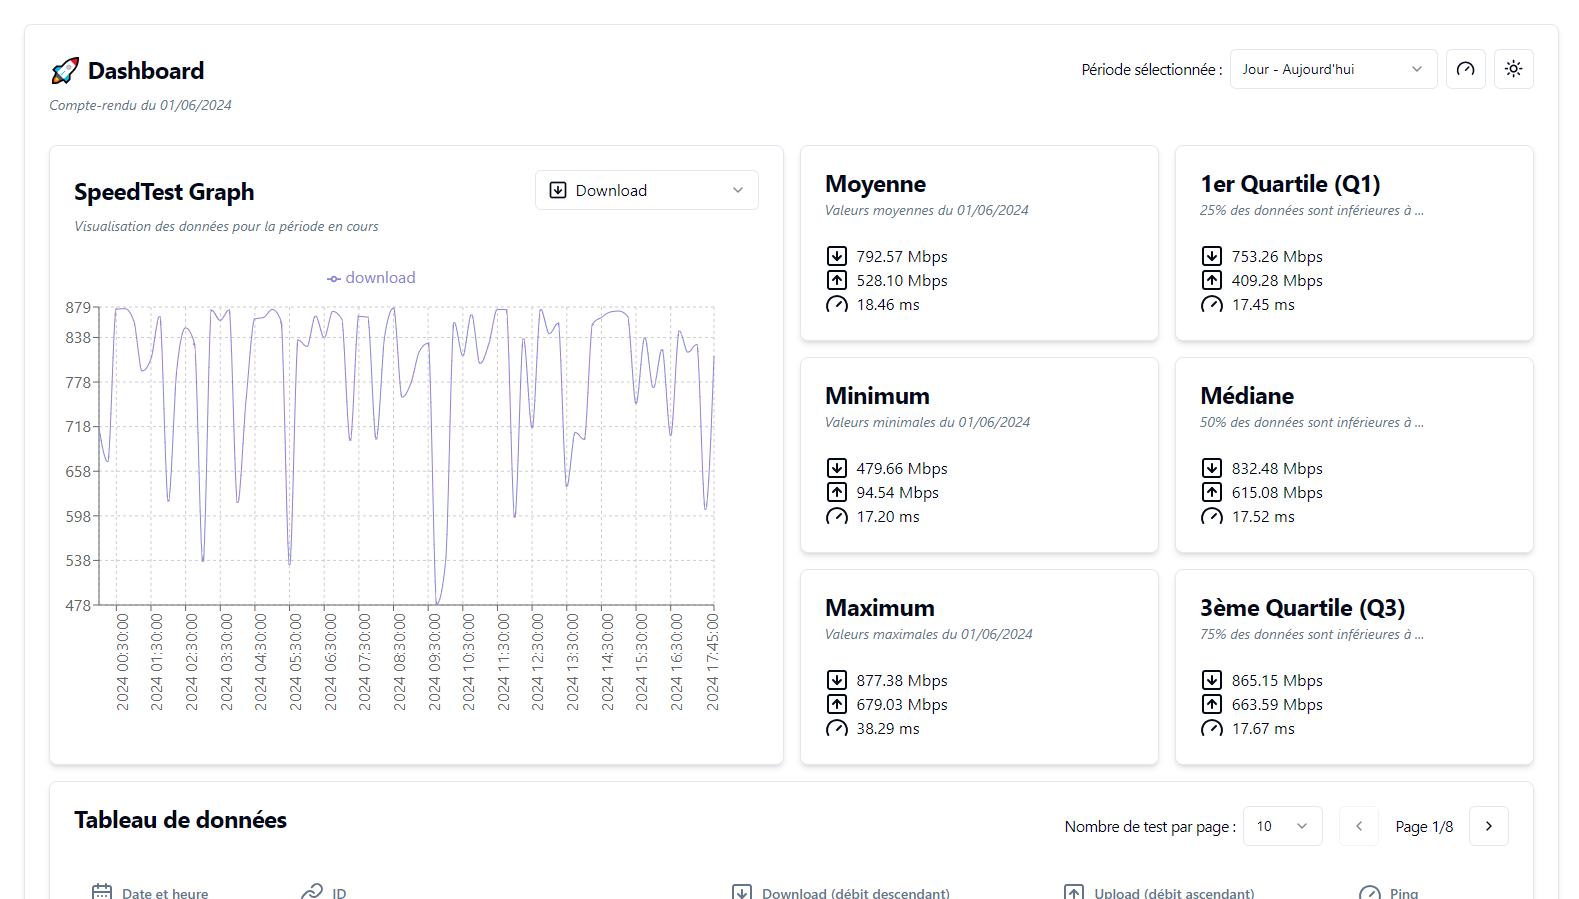Click the ping gauge icon in Maximum card
Viewport: 1579px width, 899px height.
837,728
